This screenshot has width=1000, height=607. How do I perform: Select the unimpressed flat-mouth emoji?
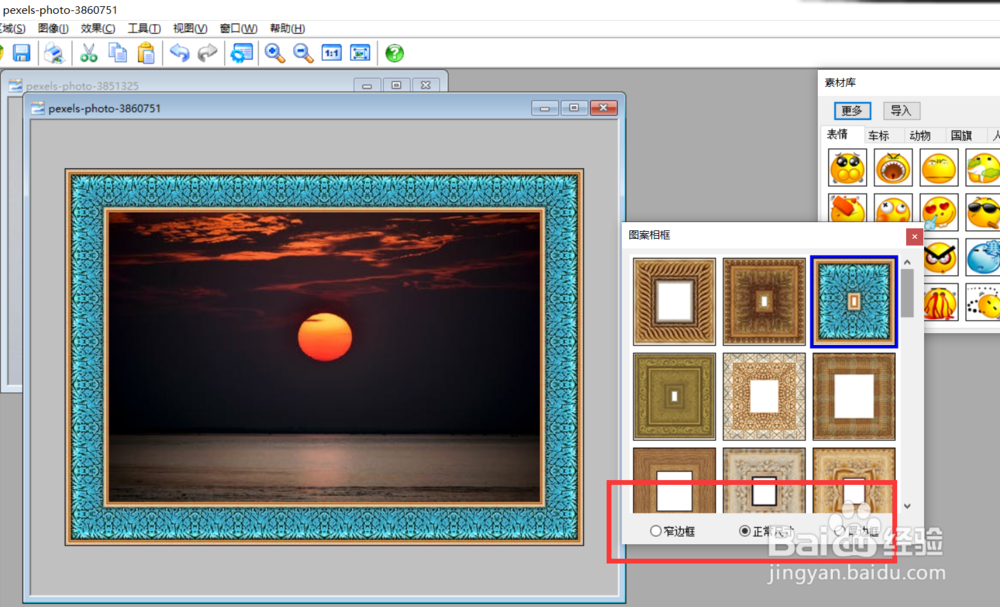(939, 167)
